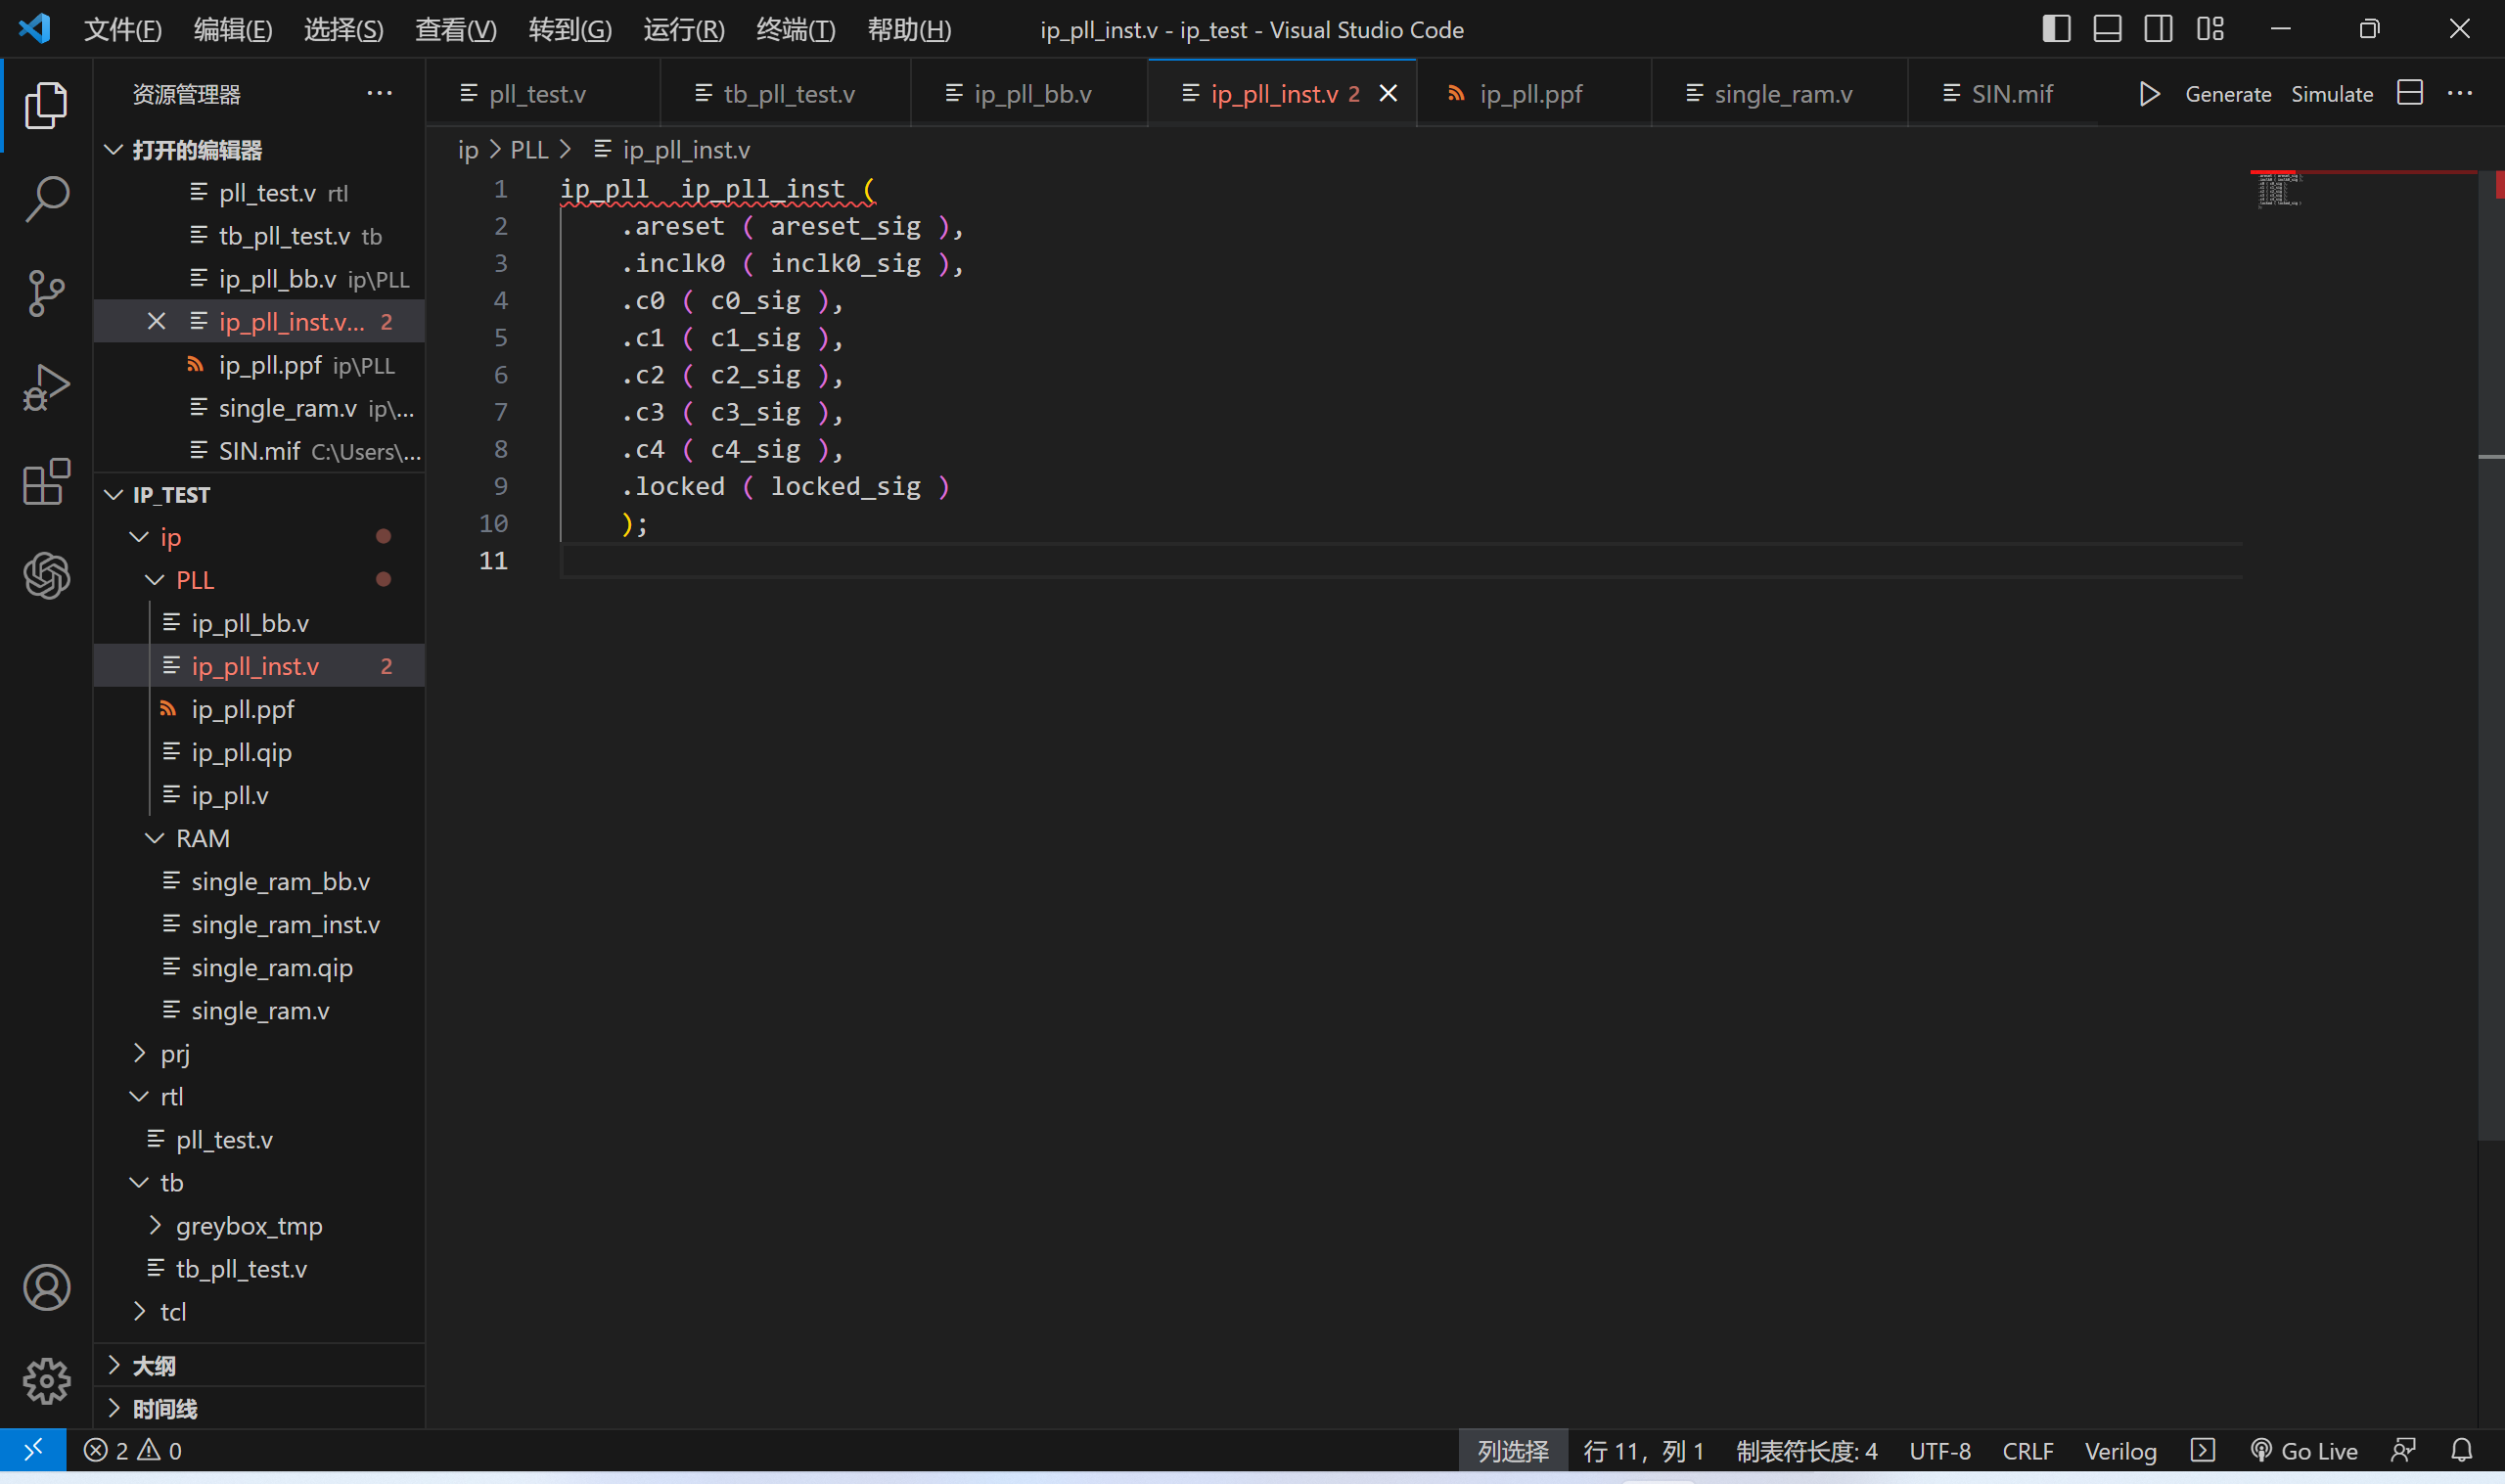This screenshot has width=2505, height=1484.
Task: Open the ChatGPT extension icon
Action: 46,575
